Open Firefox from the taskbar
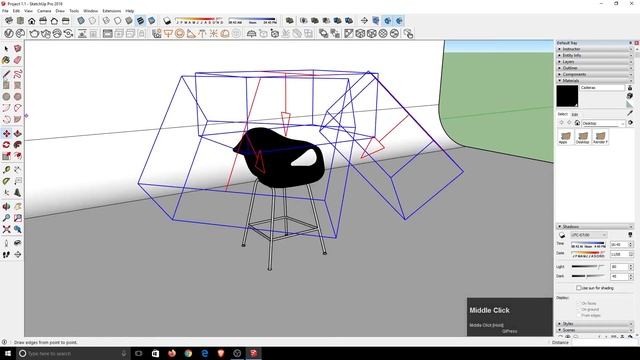The image size is (640, 360). (172, 353)
